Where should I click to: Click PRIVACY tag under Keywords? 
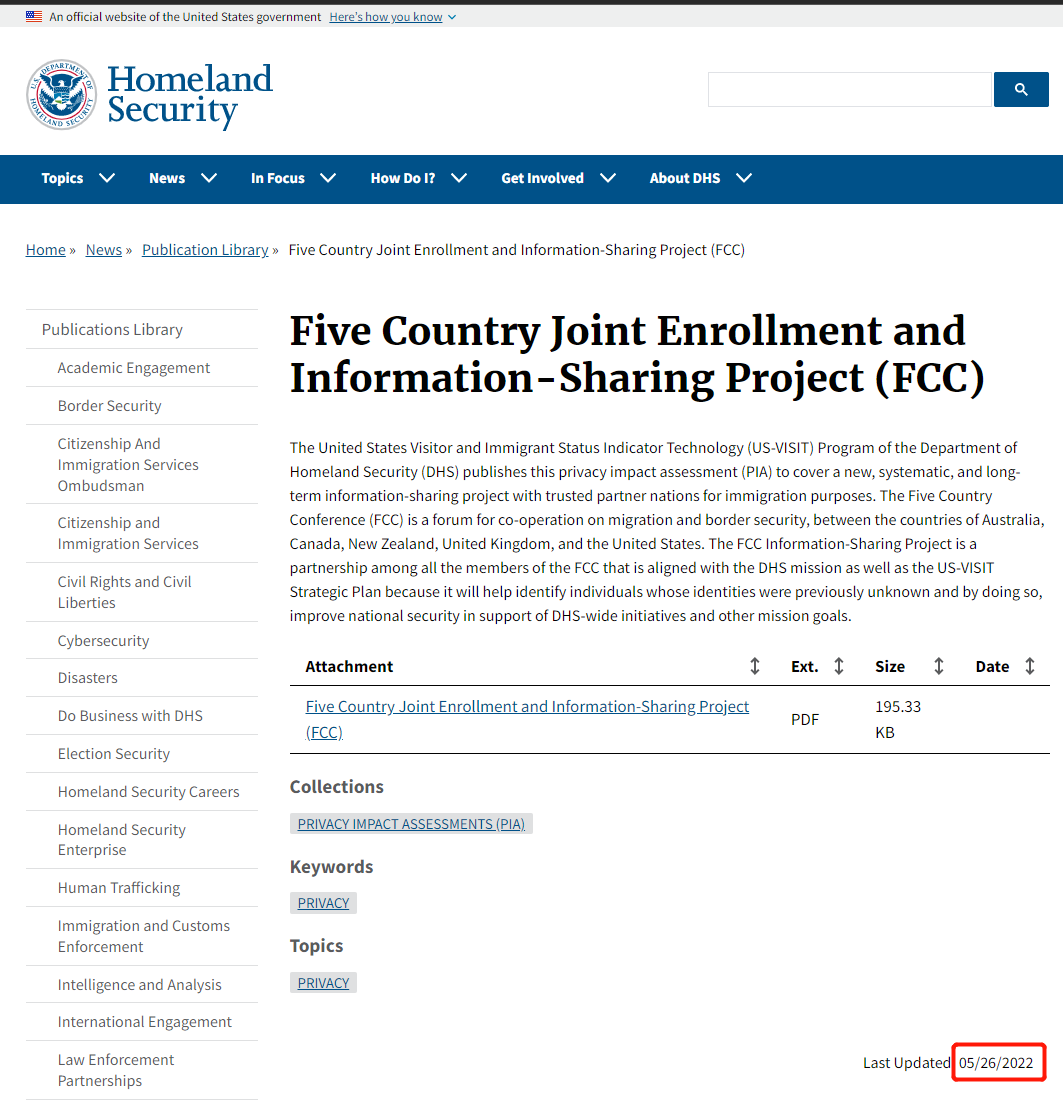[x=323, y=903]
